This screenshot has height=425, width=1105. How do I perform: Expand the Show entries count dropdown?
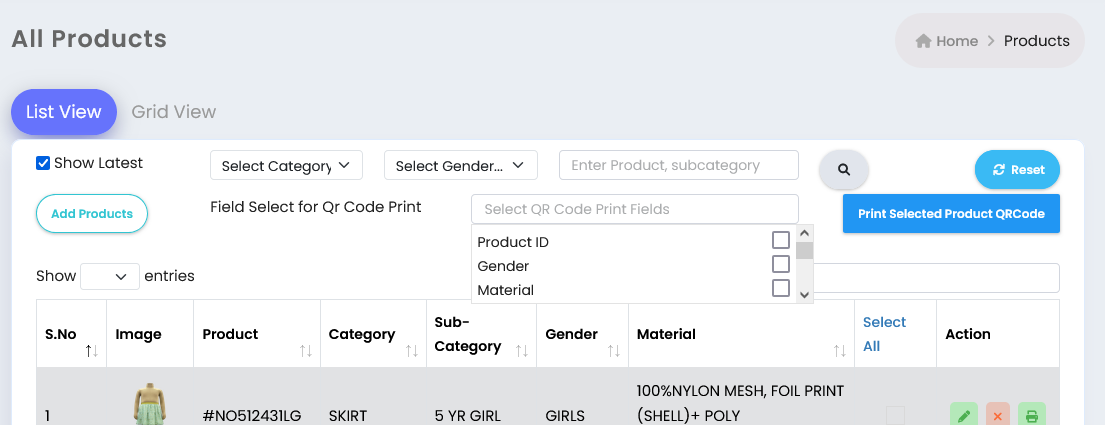pyautogui.click(x=110, y=276)
